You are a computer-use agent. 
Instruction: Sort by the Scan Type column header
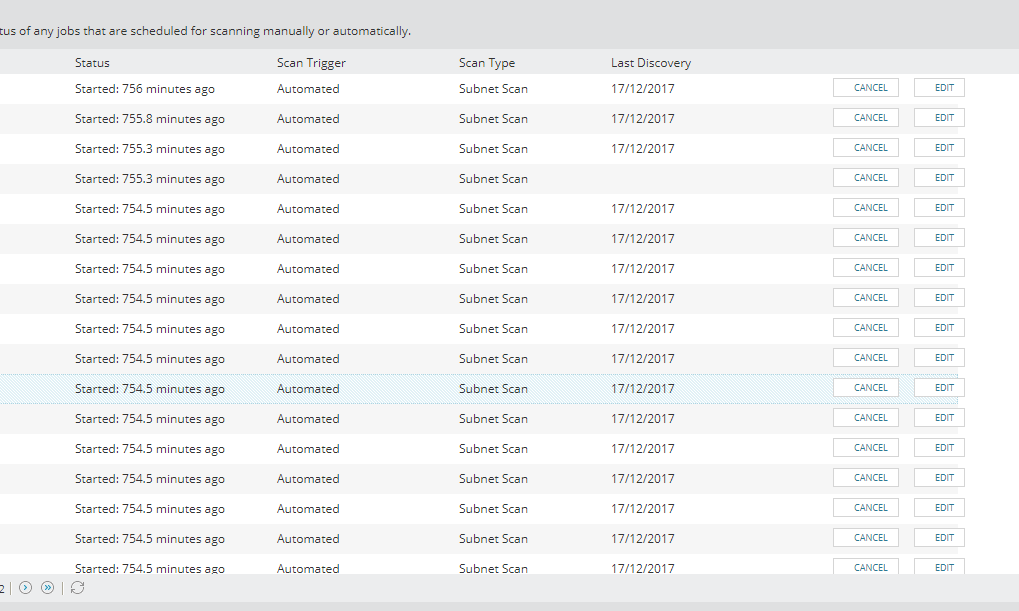click(x=487, y=63)
